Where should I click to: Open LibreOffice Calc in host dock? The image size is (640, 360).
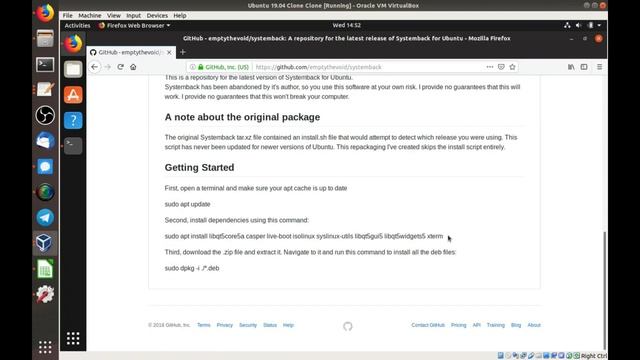[45, 269]
